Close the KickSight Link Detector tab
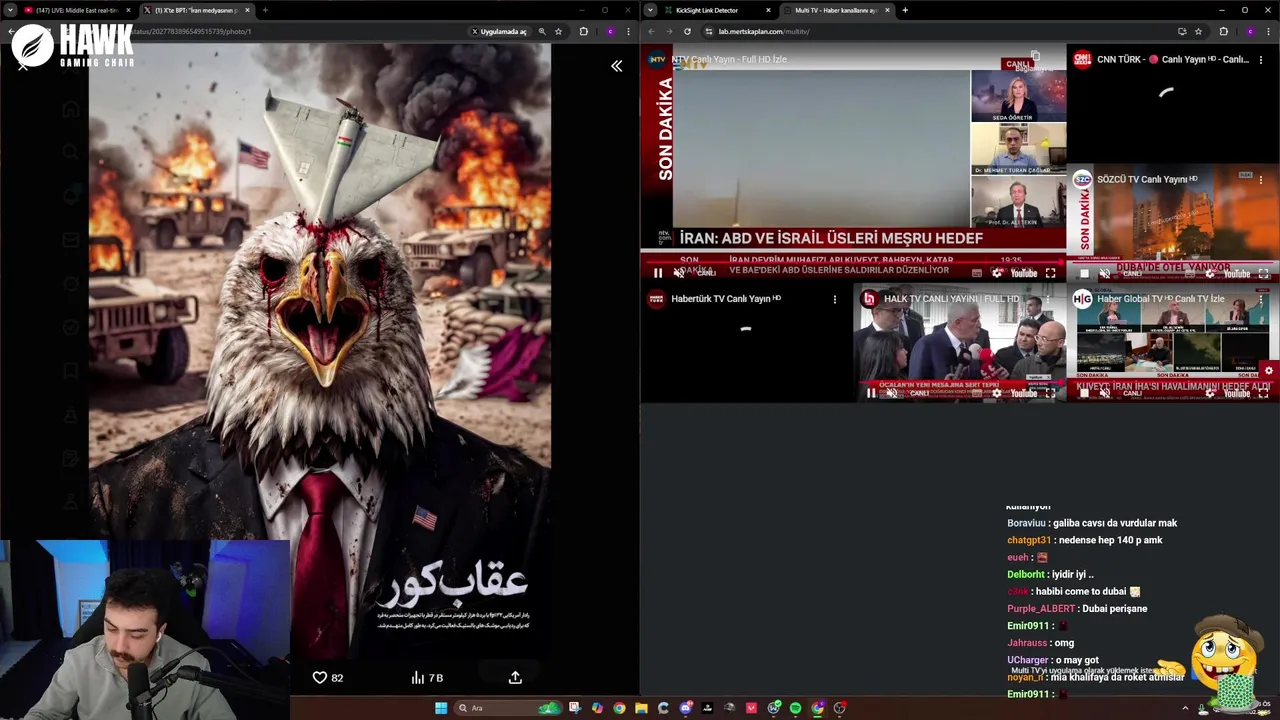 pyautogui.click(x=768, y=10)
